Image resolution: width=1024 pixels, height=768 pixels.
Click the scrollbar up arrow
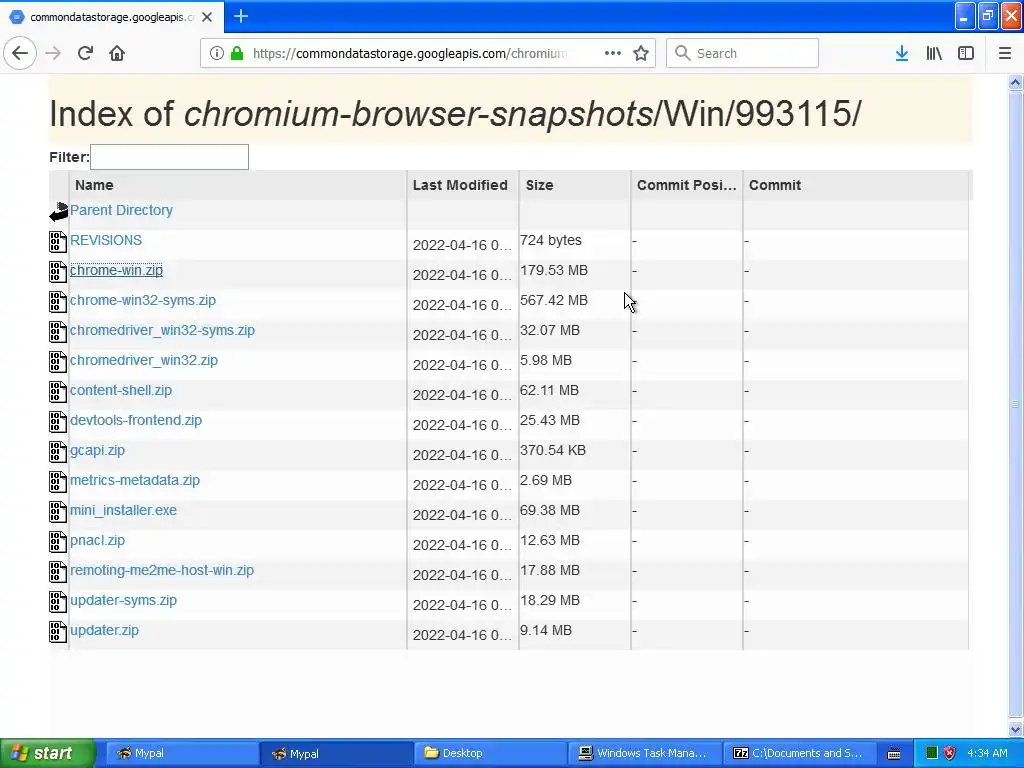[1016, 82]
